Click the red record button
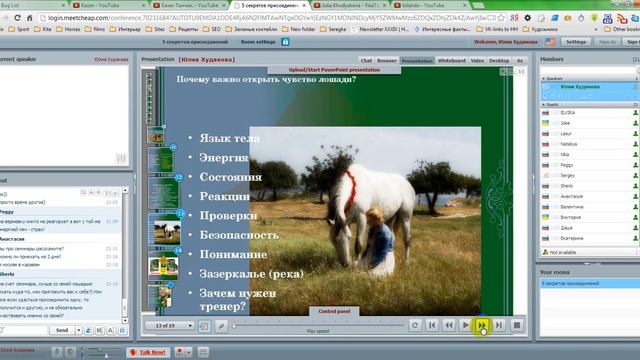 pos(179,352)
